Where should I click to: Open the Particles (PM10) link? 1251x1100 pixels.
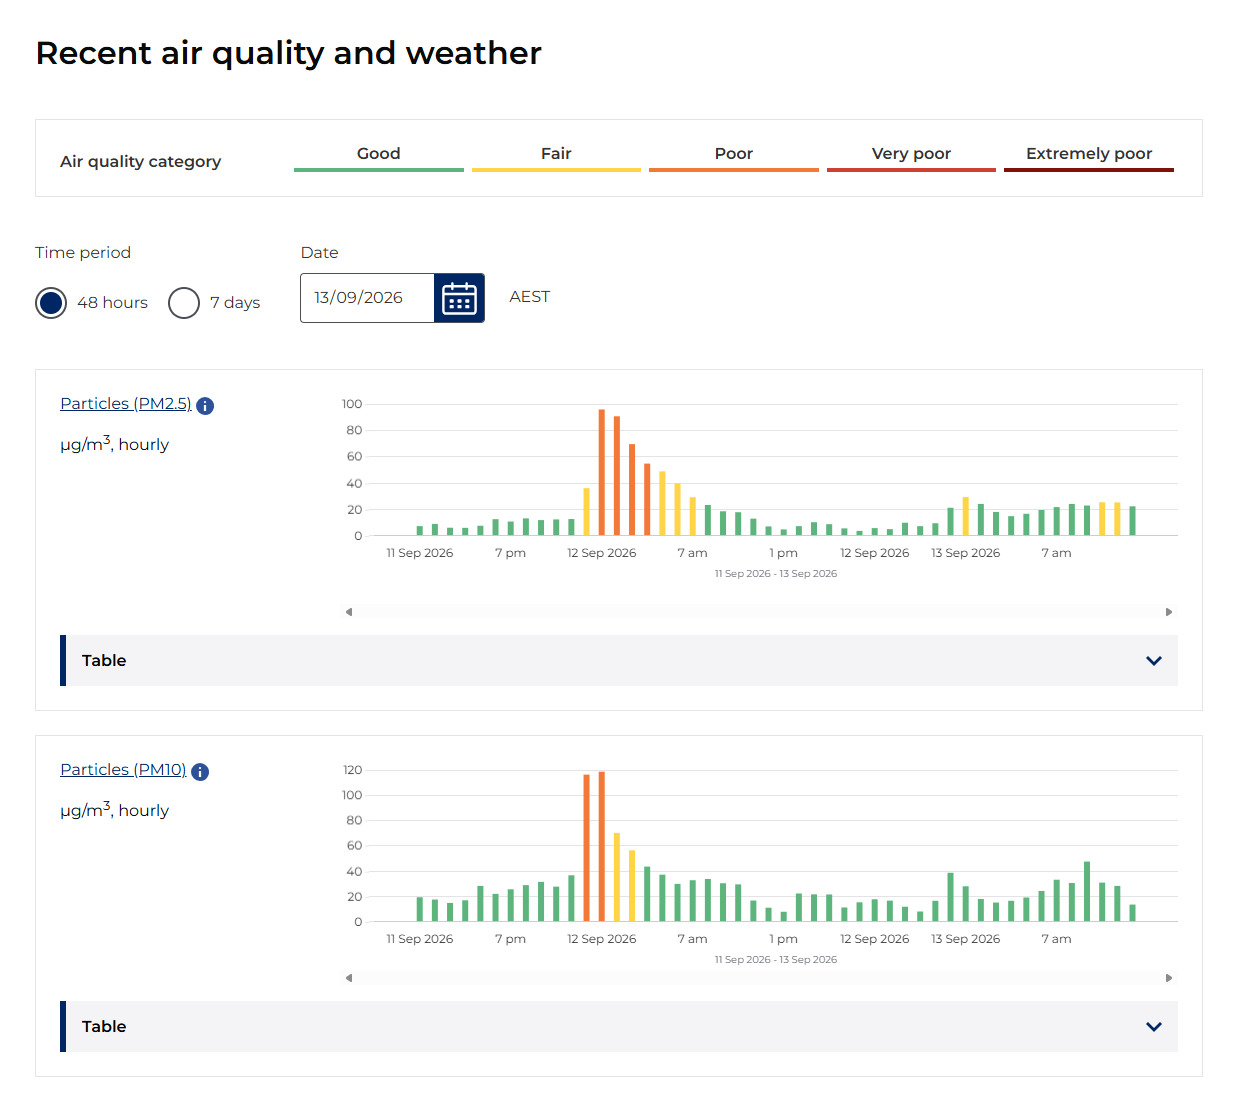(123, 769)
